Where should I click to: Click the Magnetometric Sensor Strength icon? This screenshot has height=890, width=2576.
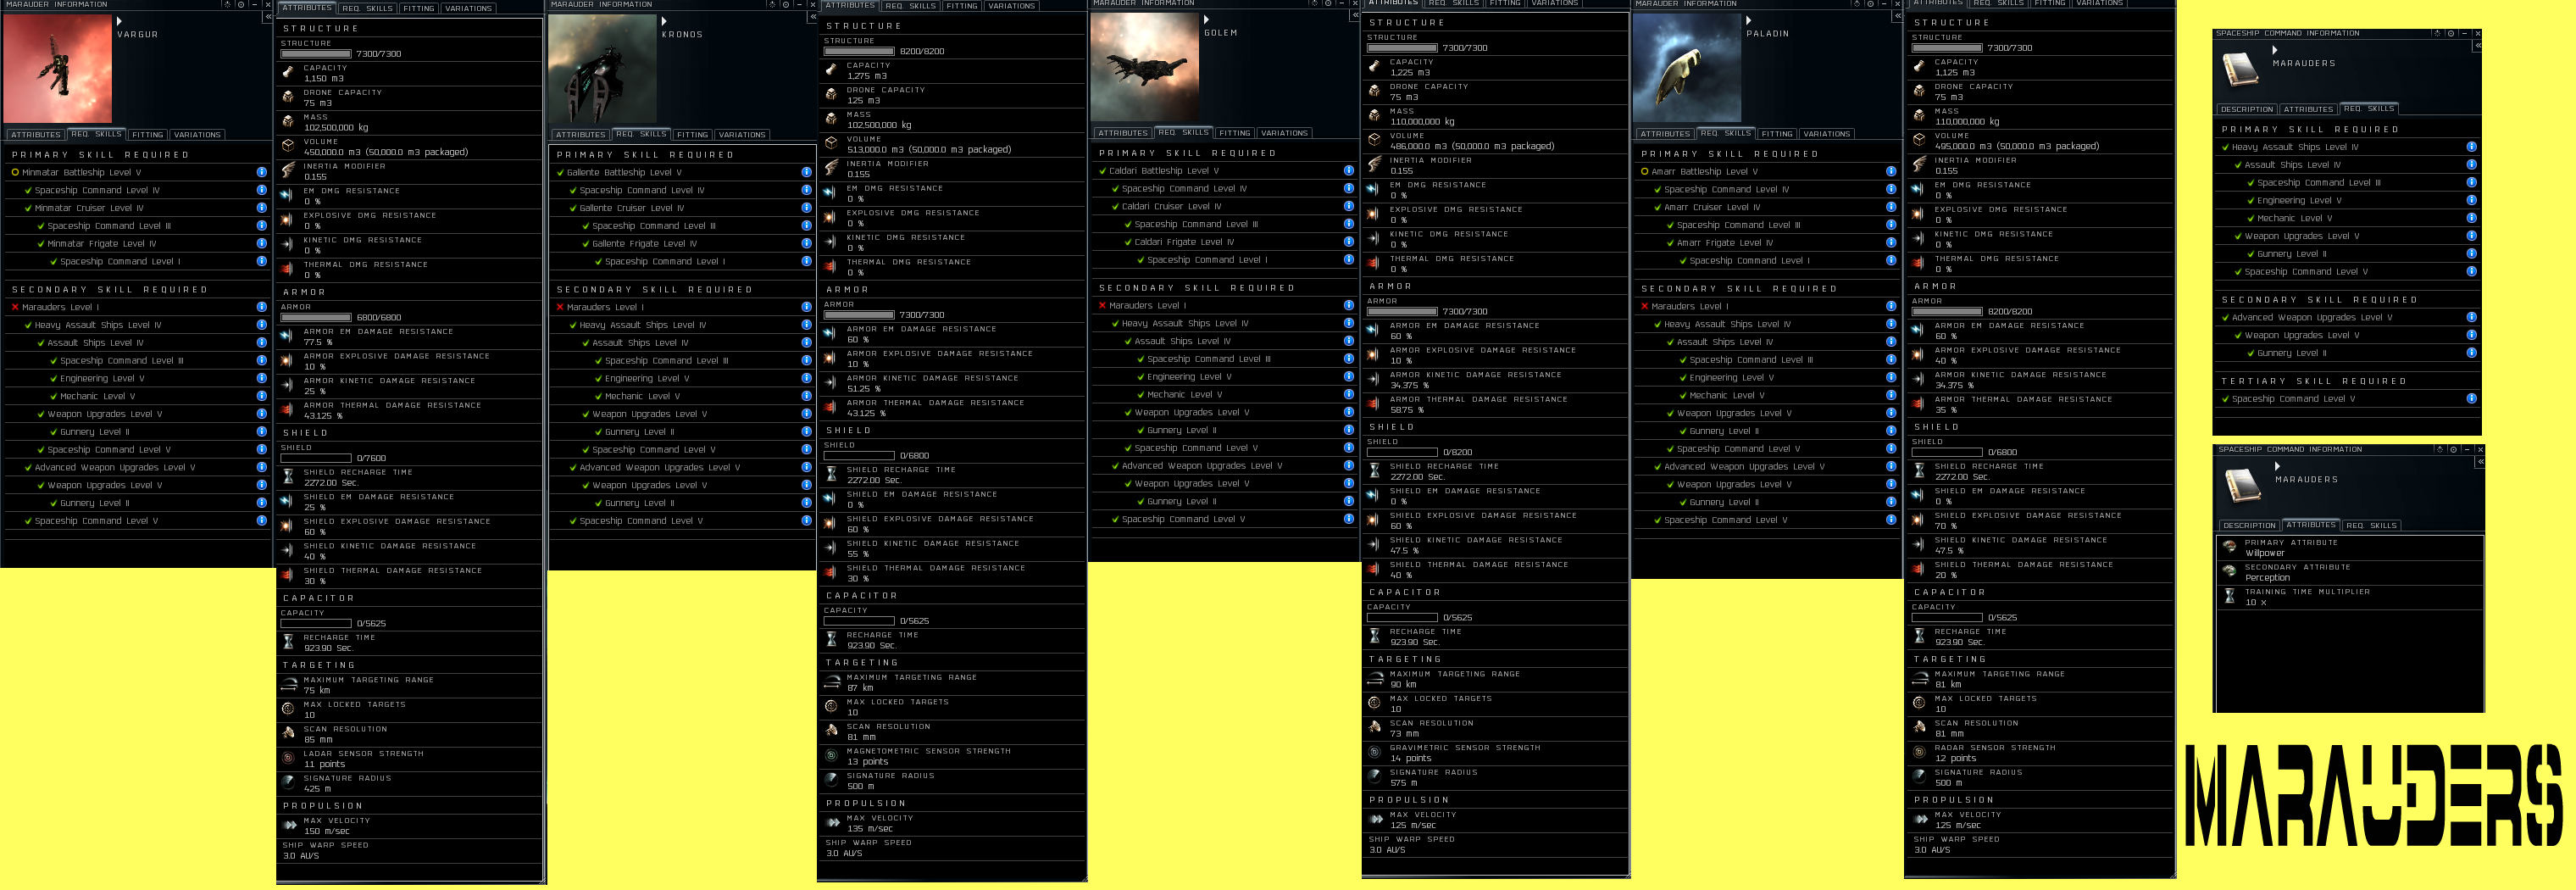click(x=831, y=756)
